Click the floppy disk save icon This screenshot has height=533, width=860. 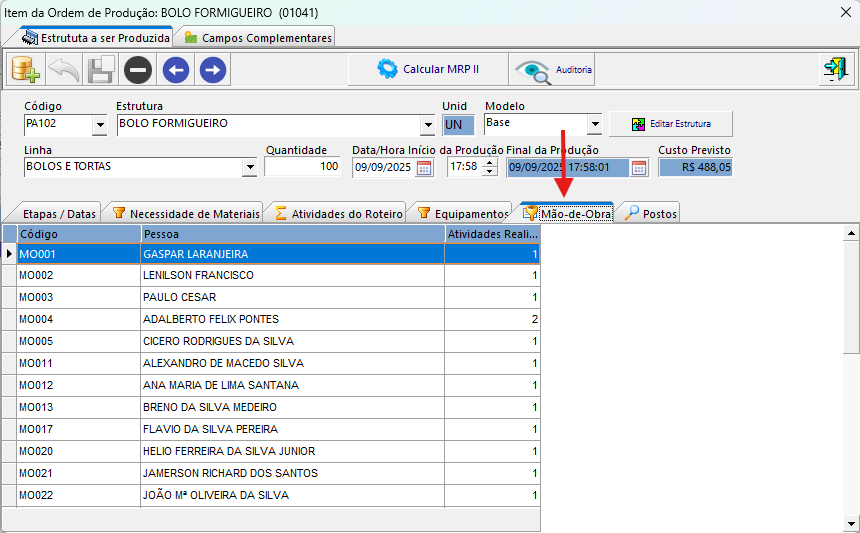tap(100, 70)
